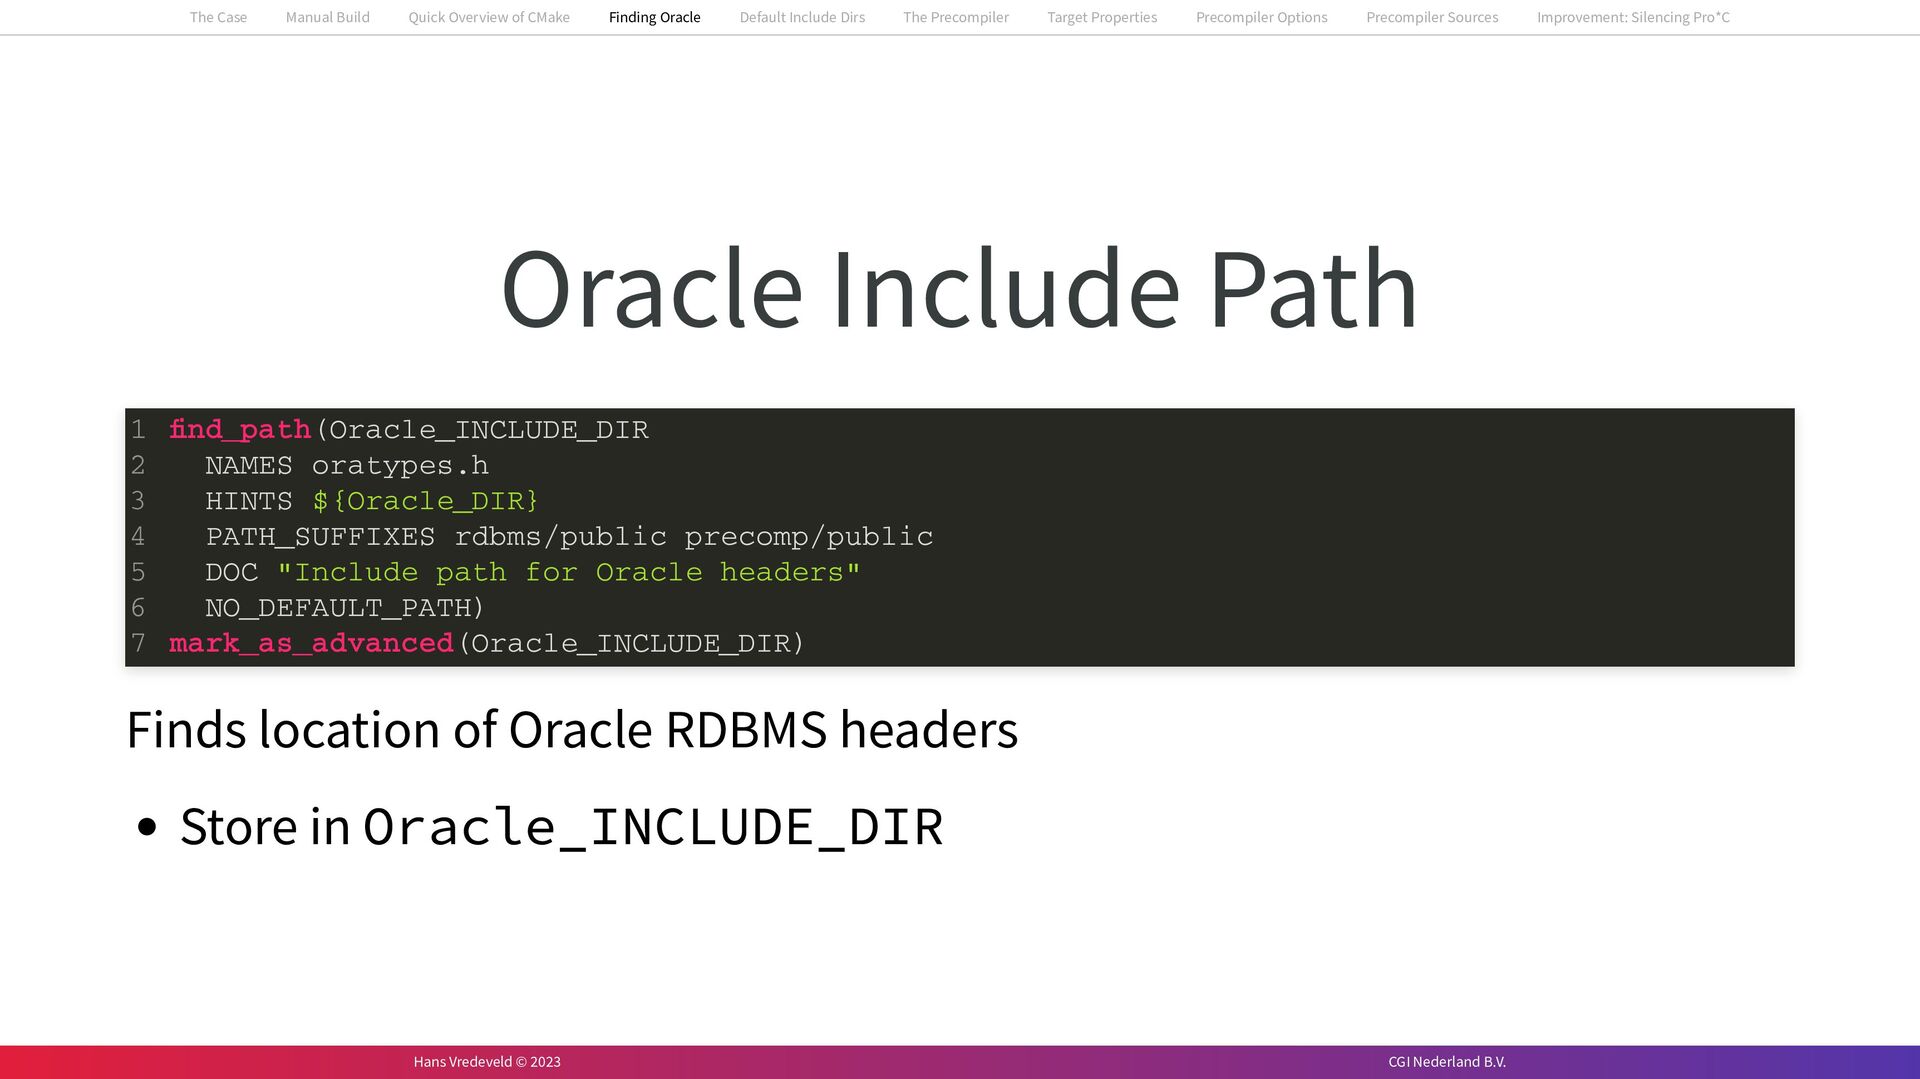Click bullet text 'Store in Oracle_INCLUDE_DIR'

point(561,827)
